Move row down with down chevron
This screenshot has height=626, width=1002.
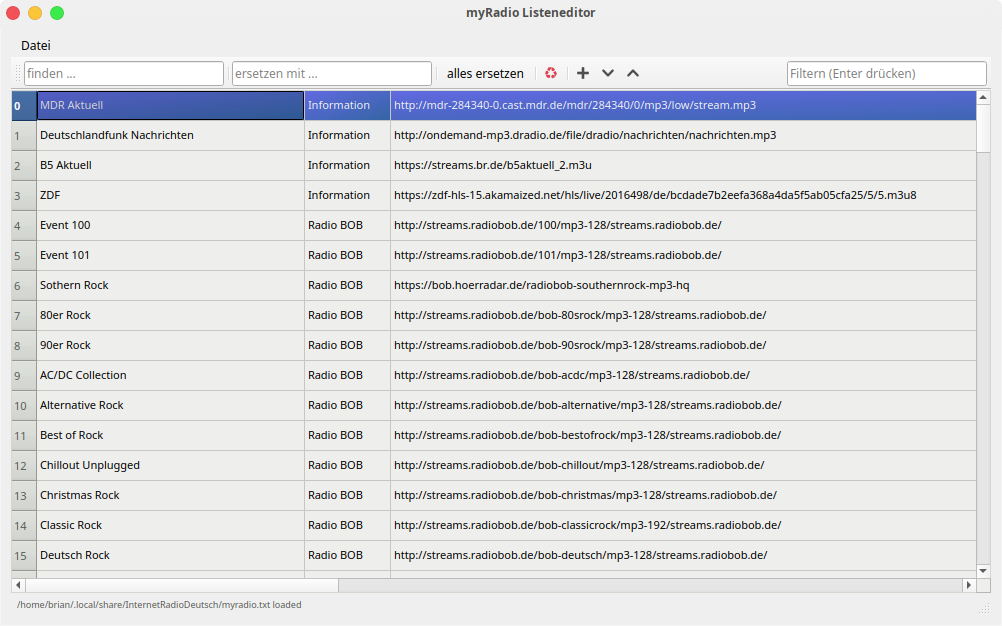[x=608, y=73]
